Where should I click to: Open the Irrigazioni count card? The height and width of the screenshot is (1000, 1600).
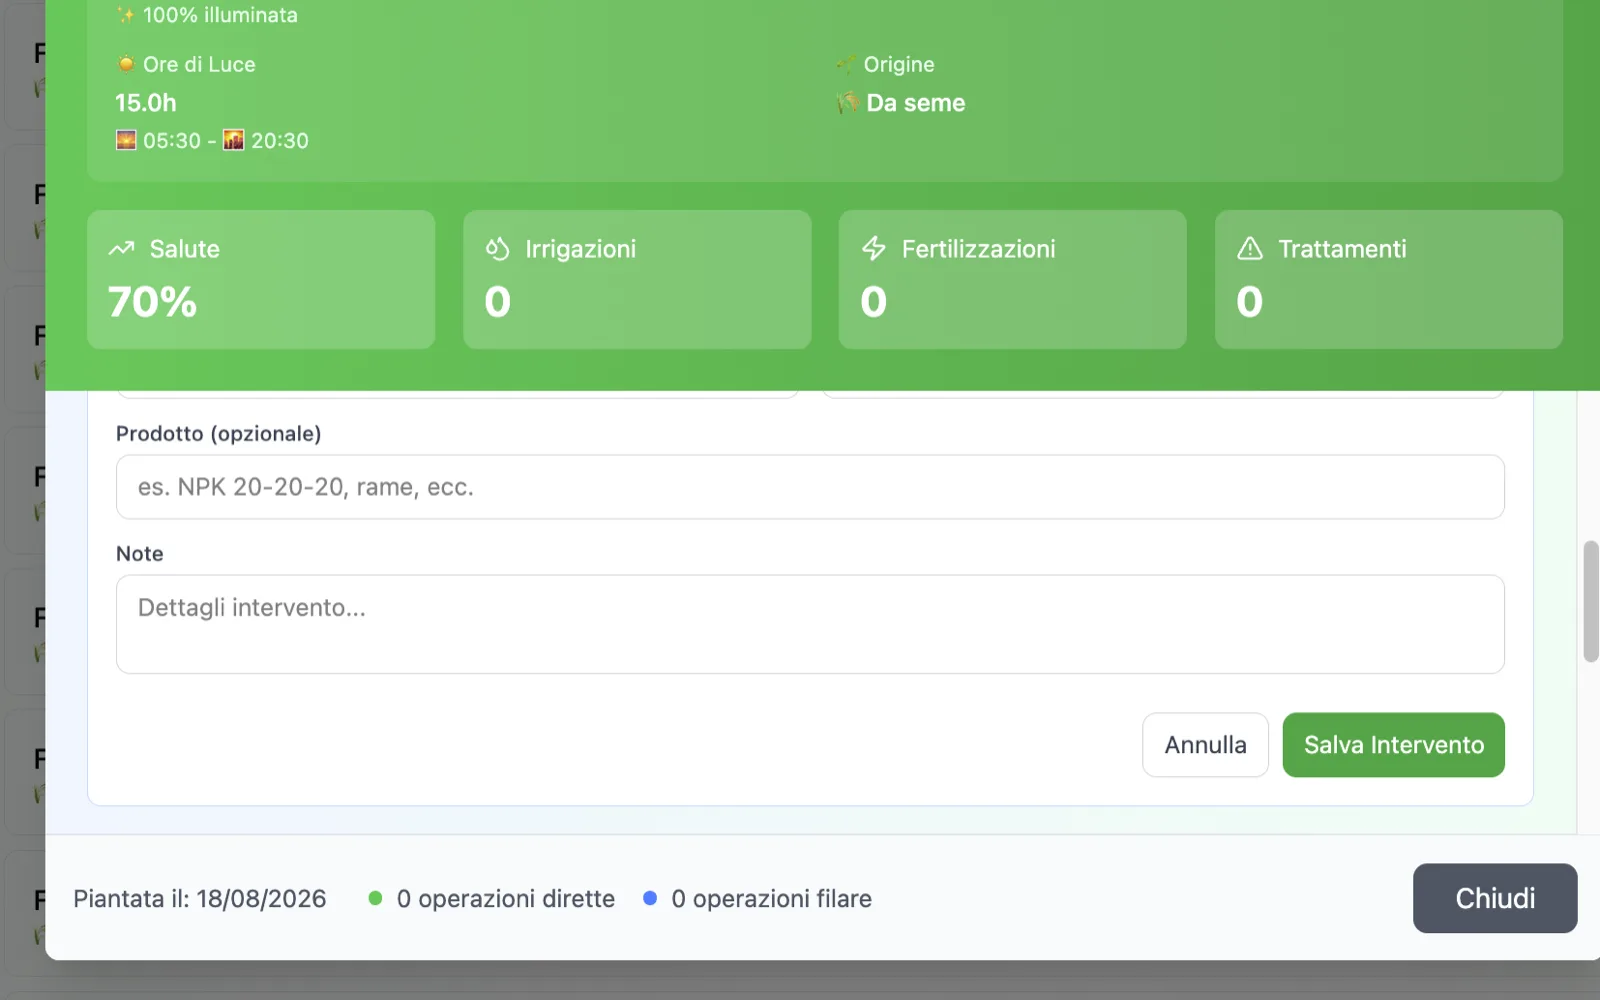point(637,279)
